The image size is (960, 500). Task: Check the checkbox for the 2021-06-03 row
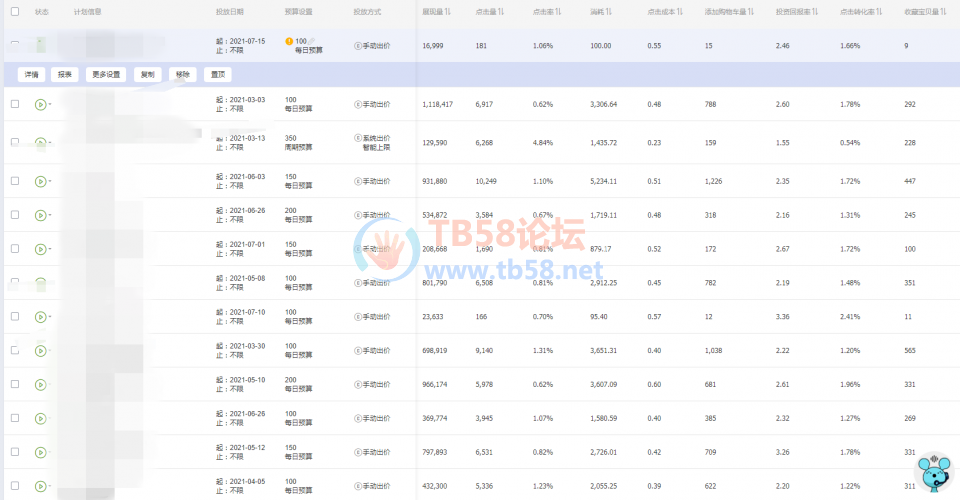click(x=15, y=181)
